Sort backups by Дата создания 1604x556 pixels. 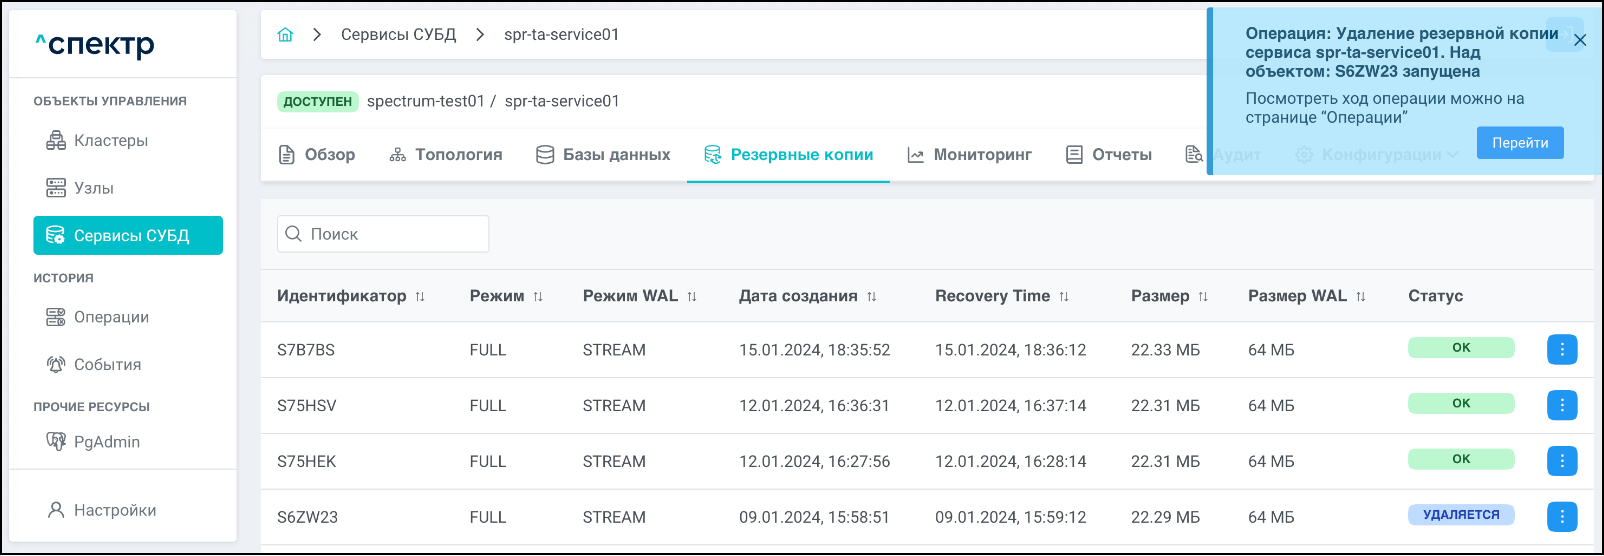(x=871, y=297)
